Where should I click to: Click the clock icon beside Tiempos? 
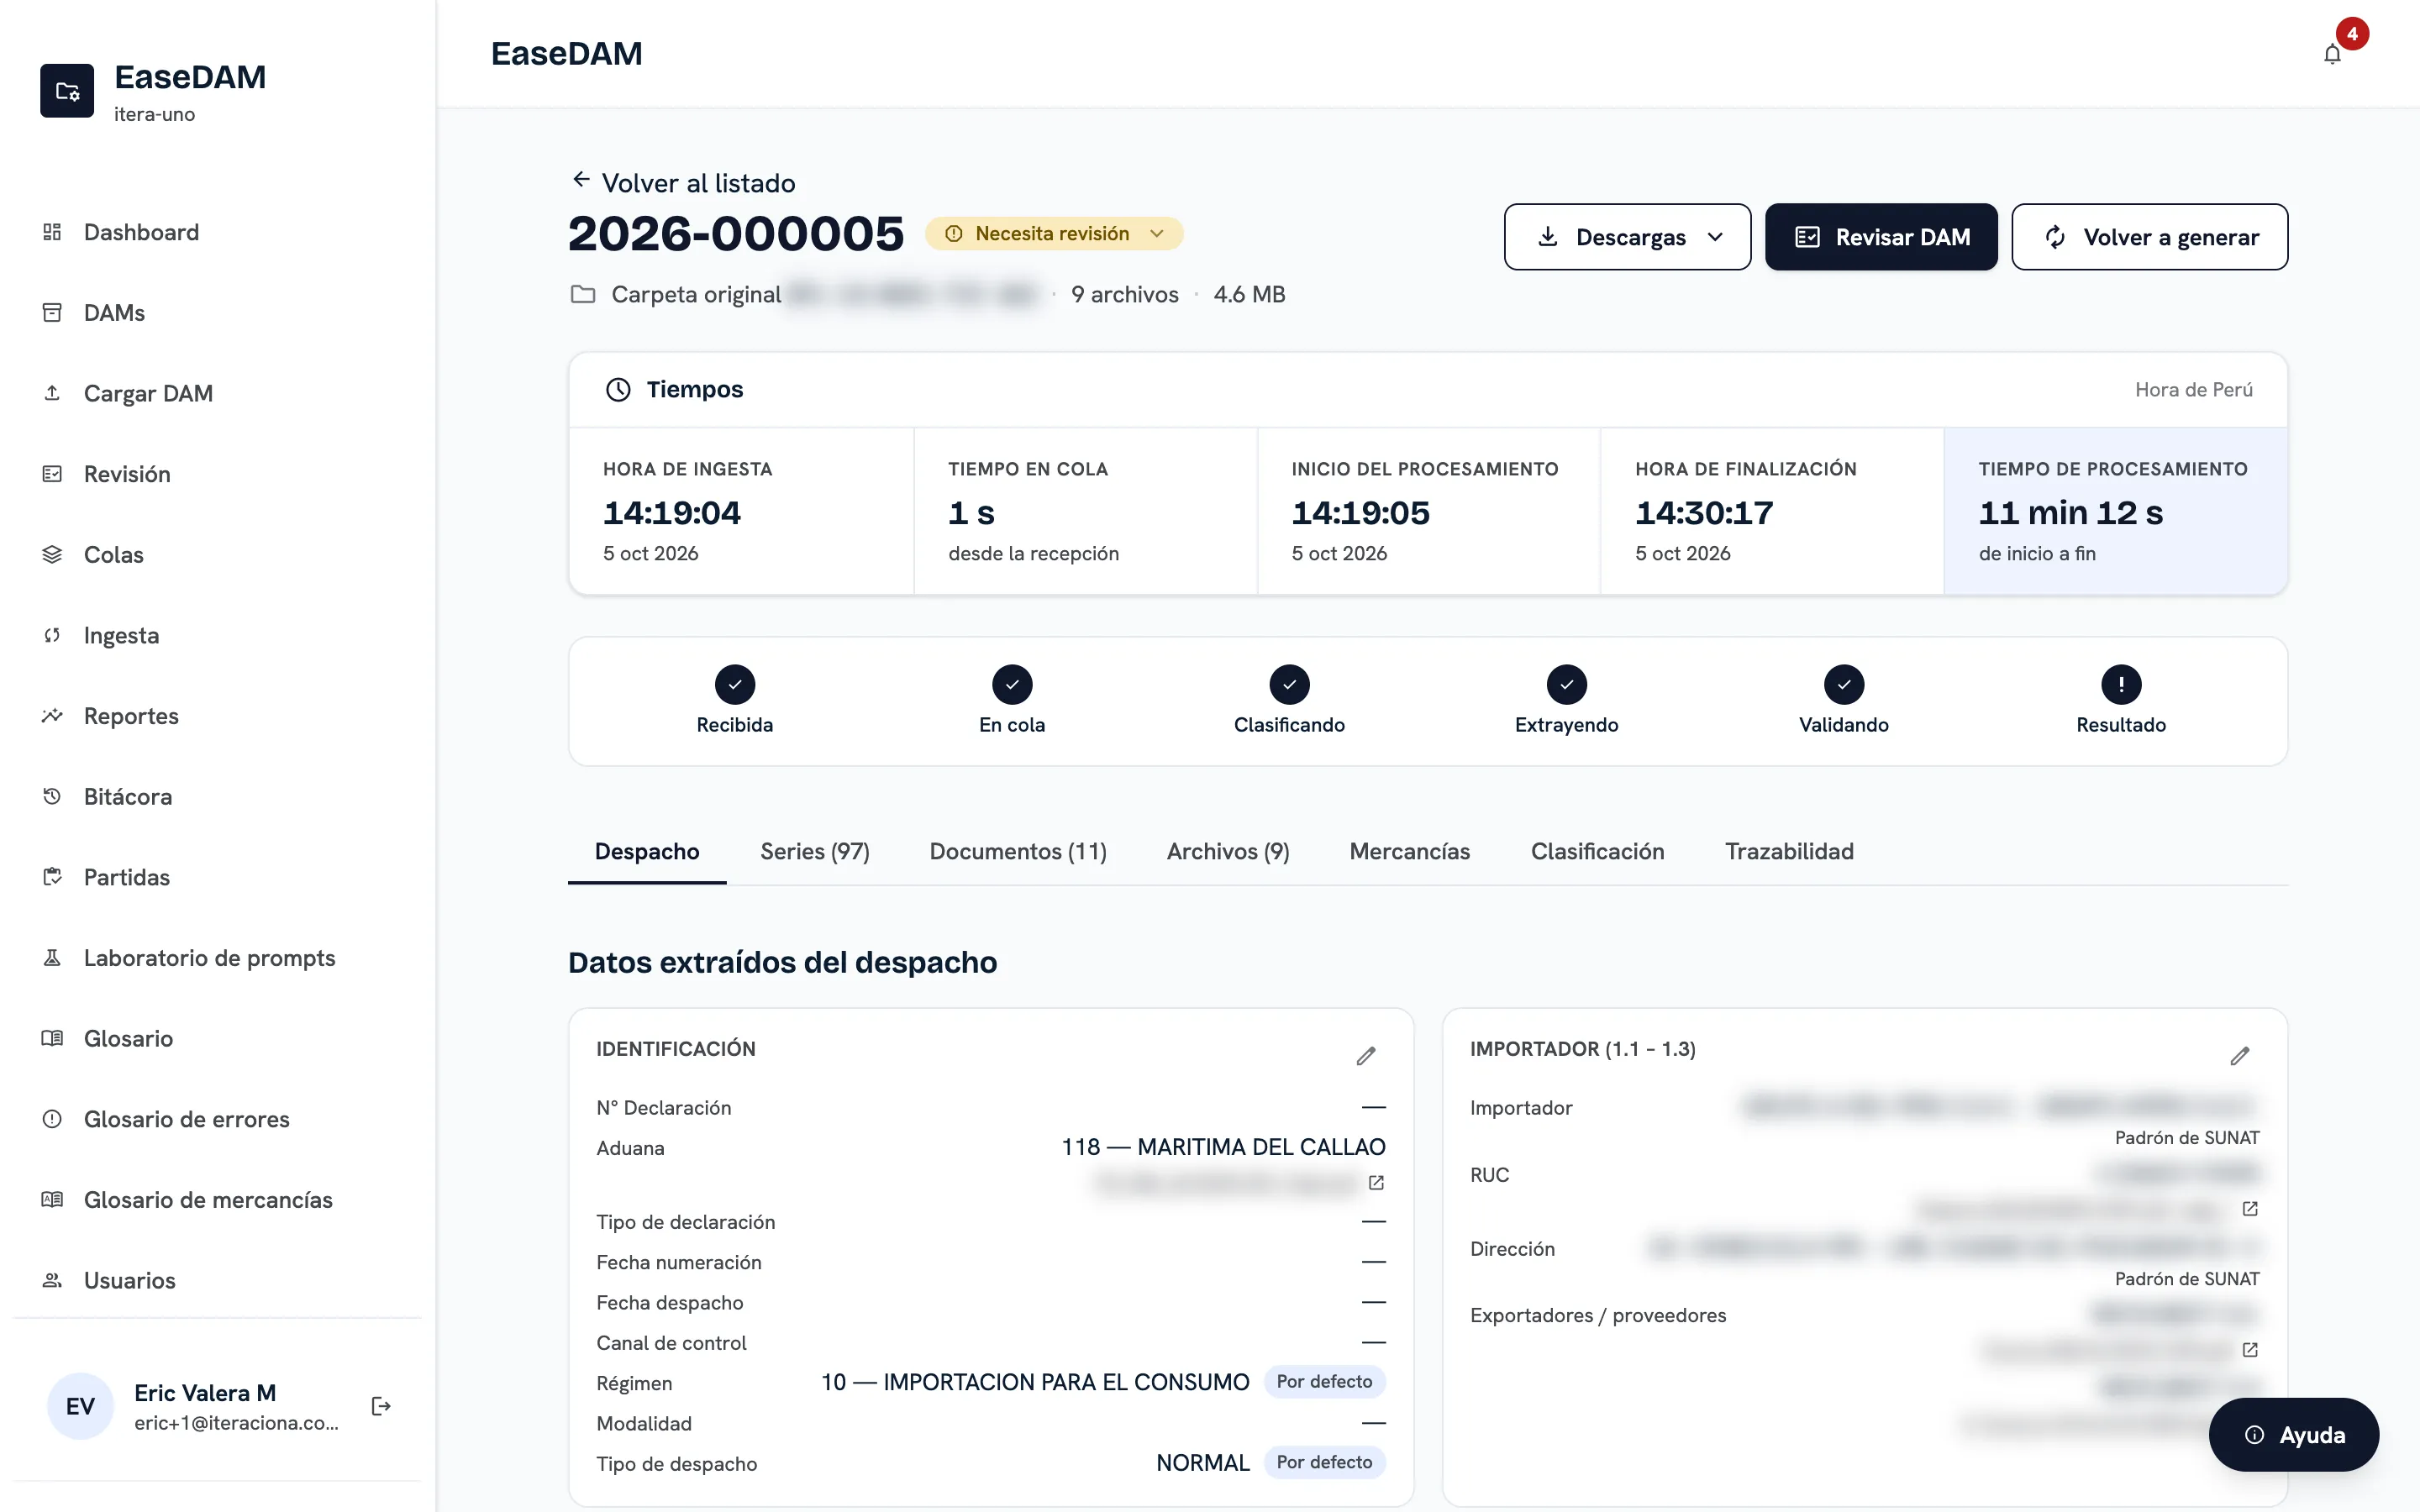point(618,390)
